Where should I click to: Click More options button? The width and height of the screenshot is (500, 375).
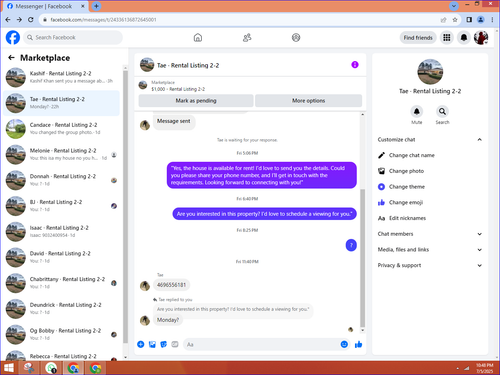click(x=308, y=101)
